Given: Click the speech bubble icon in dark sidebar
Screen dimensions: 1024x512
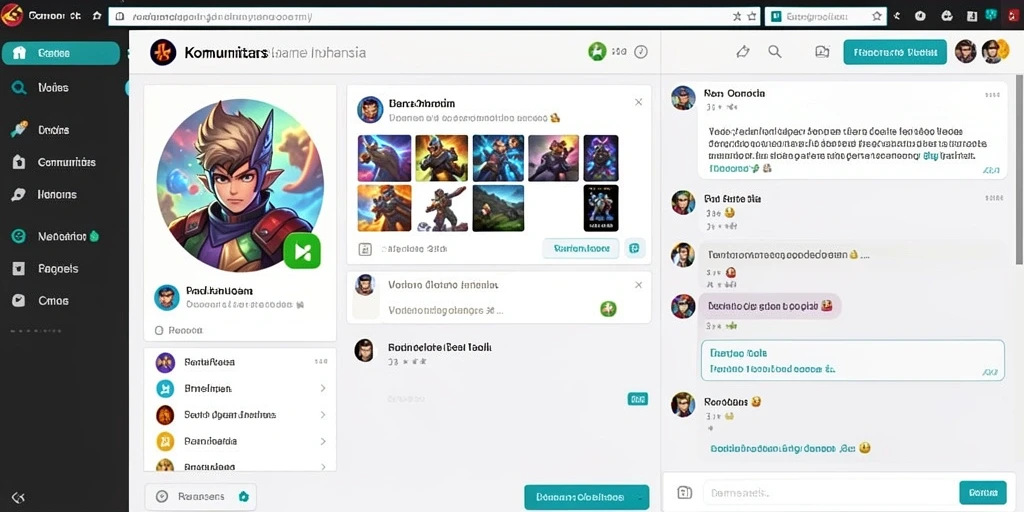Looking at the screenshot, I should coord(19,195).
